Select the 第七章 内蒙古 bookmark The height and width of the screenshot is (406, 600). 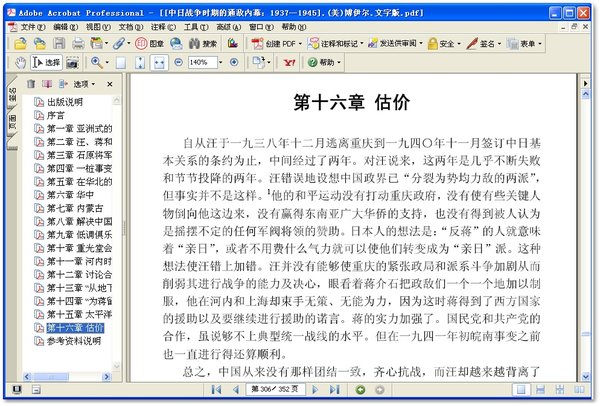[x=75, y=209]
